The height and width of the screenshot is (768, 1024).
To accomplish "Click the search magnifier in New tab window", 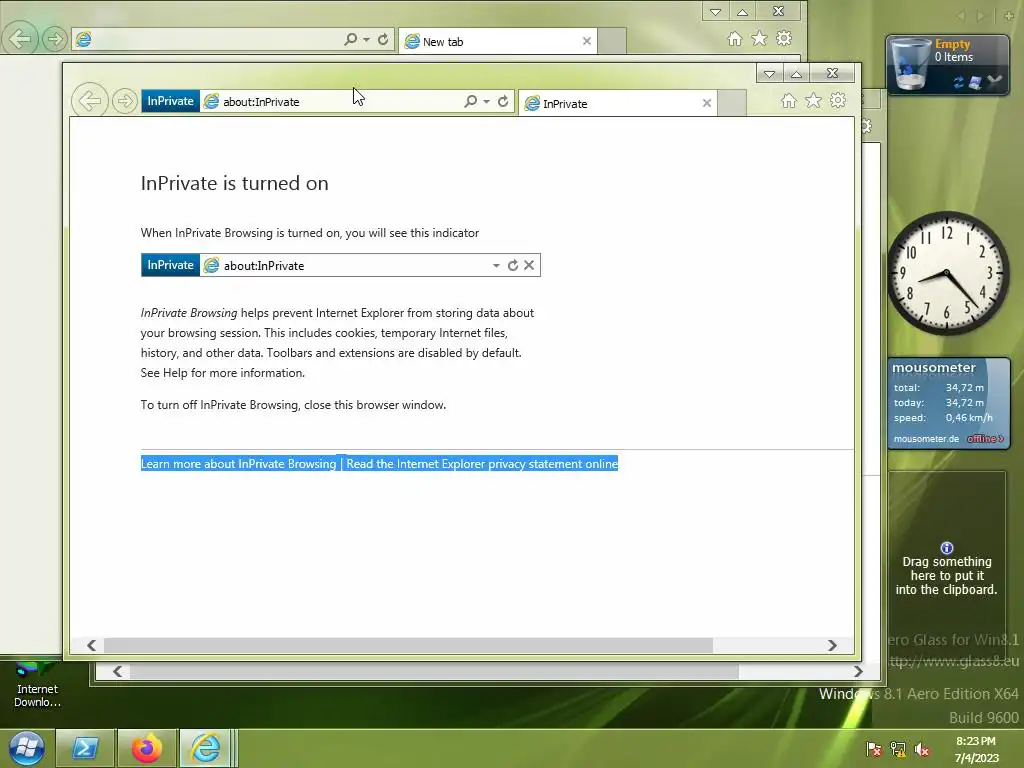I will pyautogui.click(x=351, y=39).
